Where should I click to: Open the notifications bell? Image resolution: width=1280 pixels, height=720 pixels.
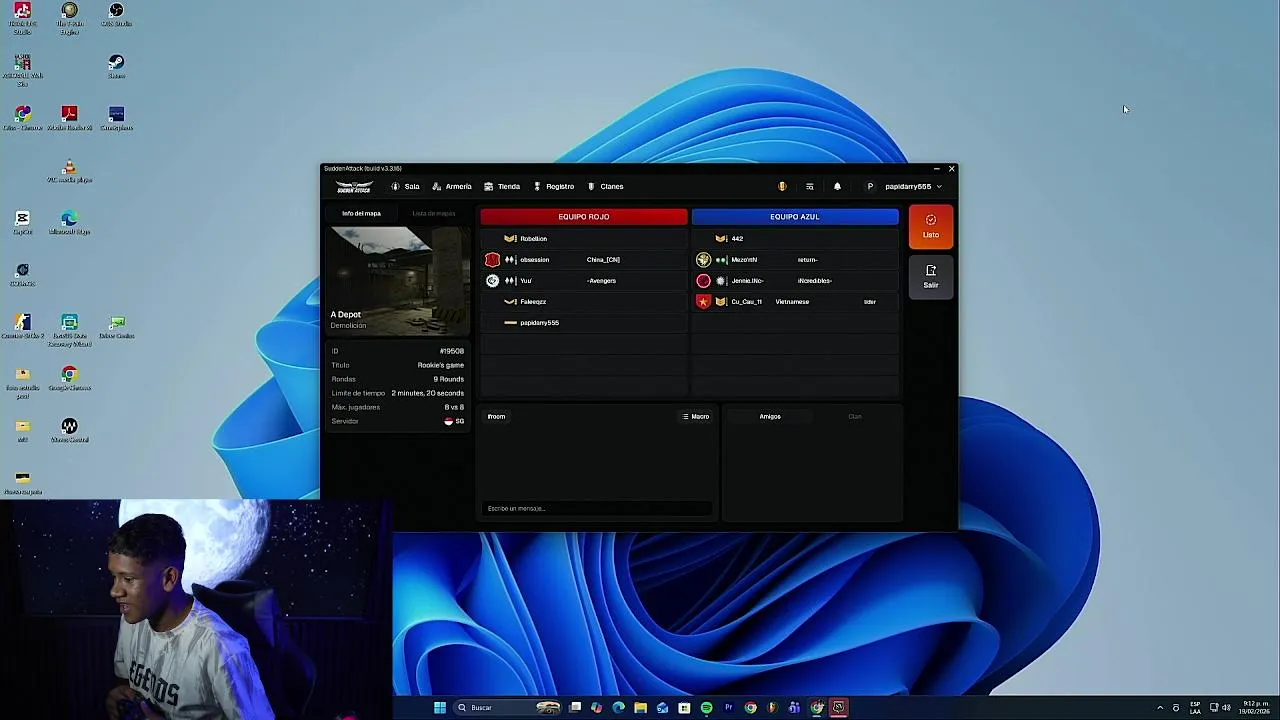coord(837,187)
